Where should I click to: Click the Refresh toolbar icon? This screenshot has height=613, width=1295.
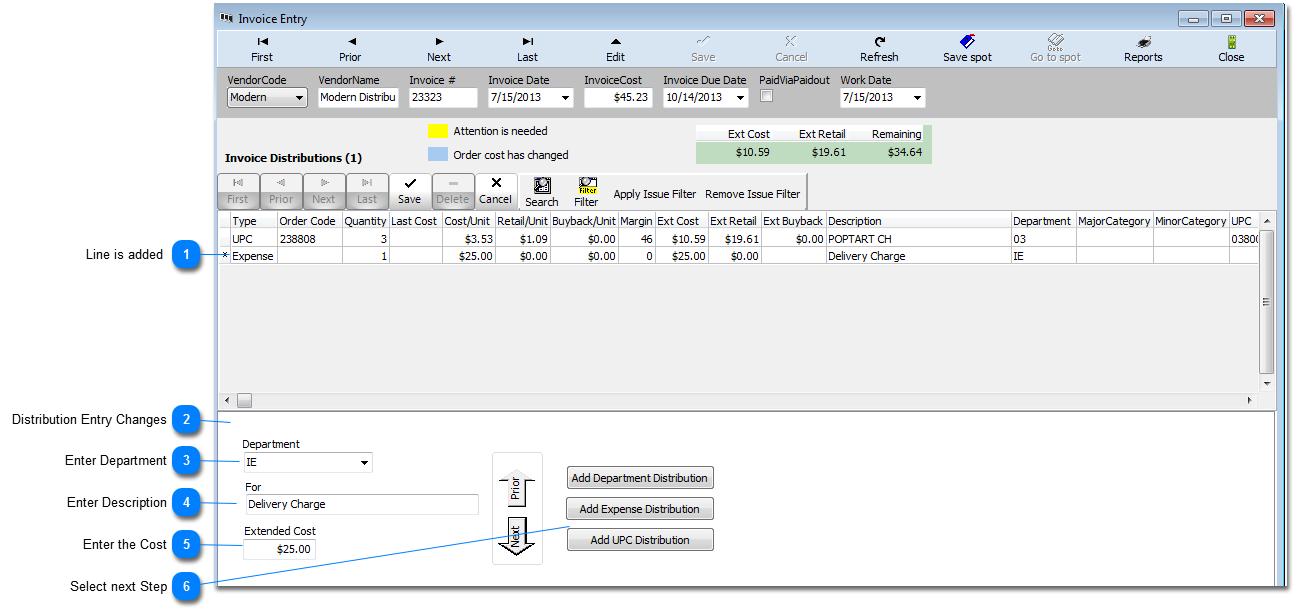pyautogui.click(x=879, y=48)
